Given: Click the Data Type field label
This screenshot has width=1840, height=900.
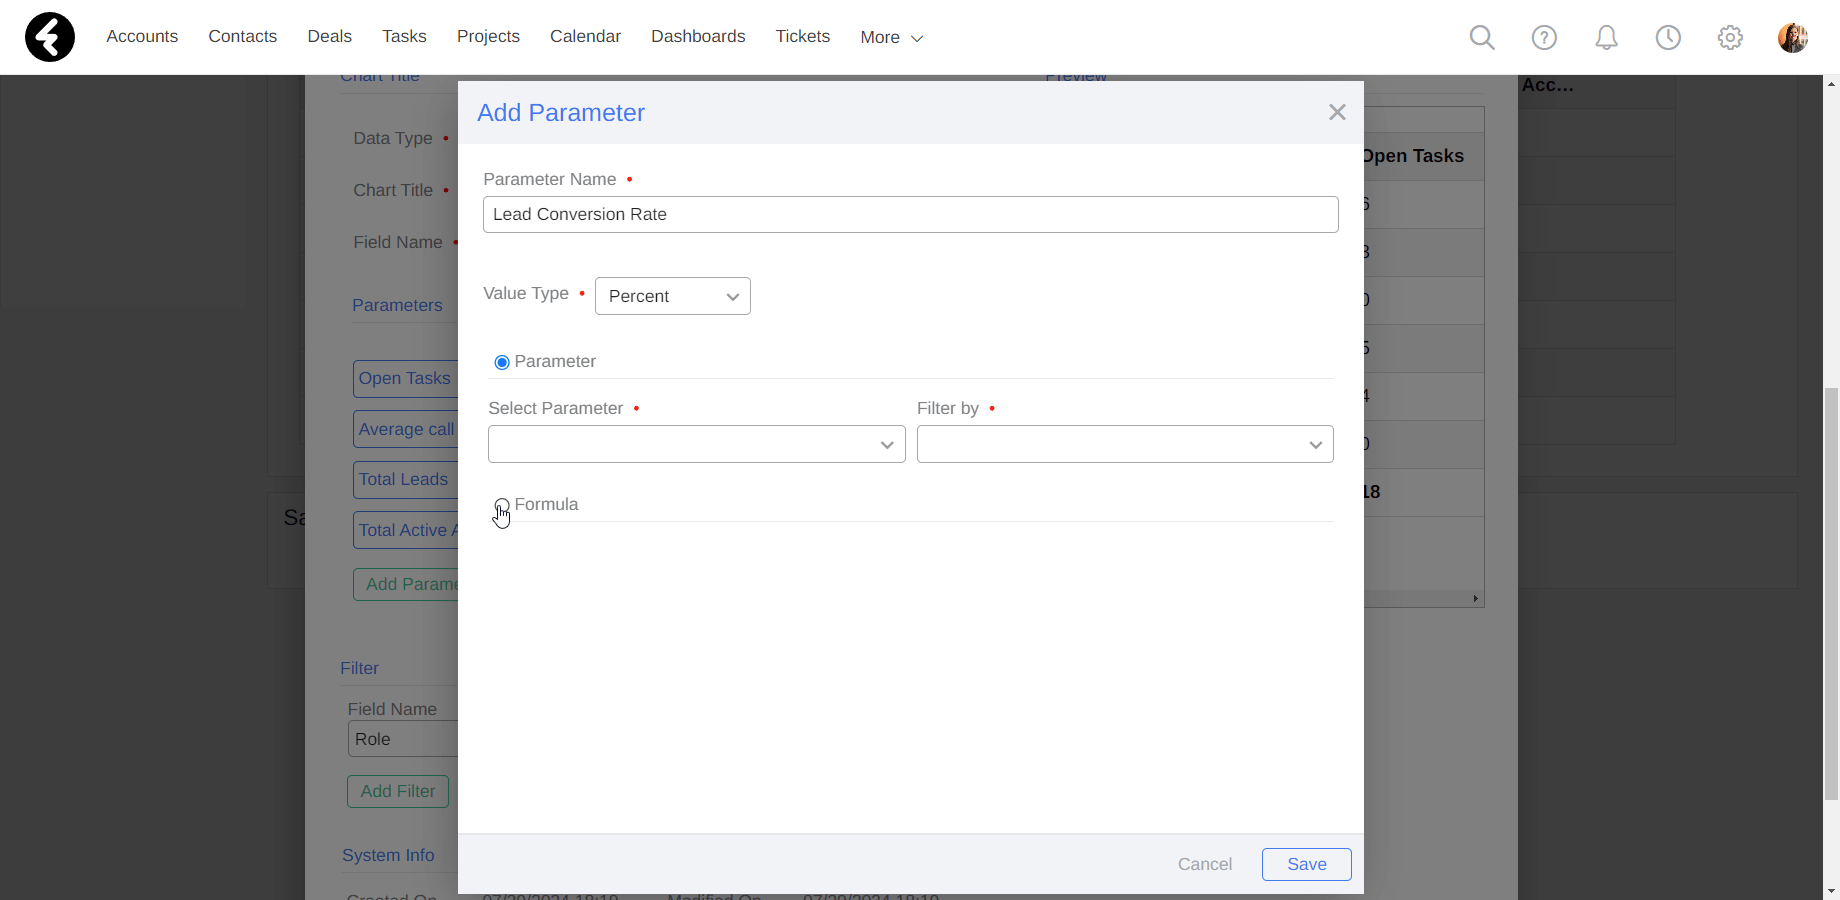Looking at the screenshot, I should coord(393,138).
